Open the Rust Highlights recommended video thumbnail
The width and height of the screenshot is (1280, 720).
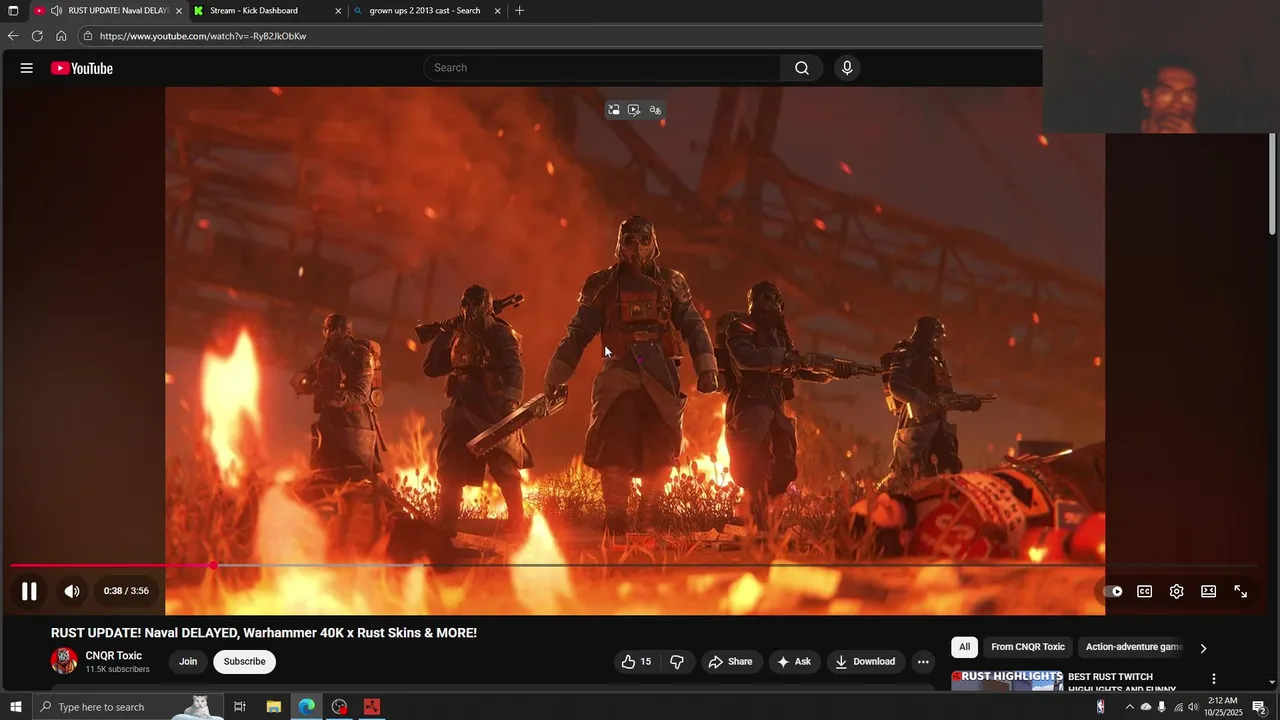[1007, 680]
